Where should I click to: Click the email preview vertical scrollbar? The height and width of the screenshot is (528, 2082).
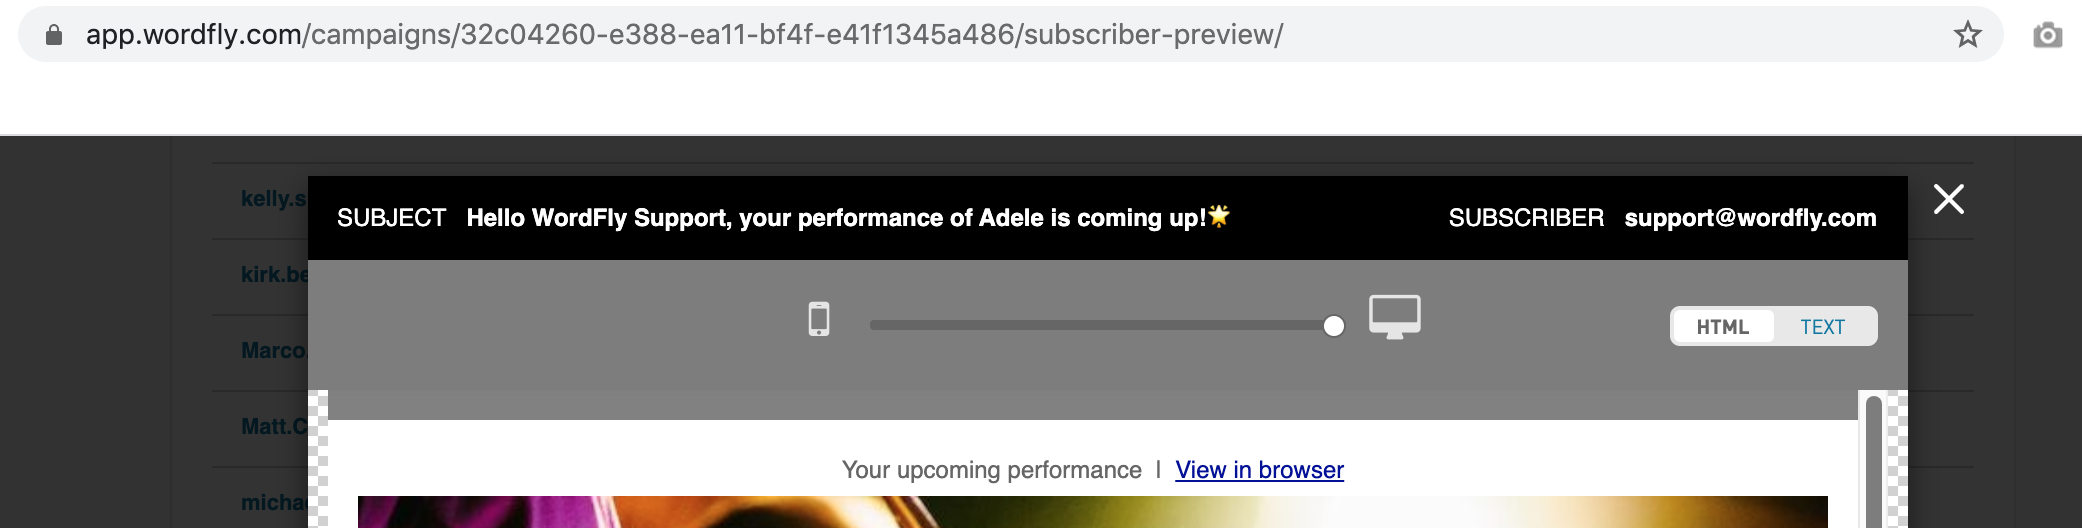(1873, 460)
